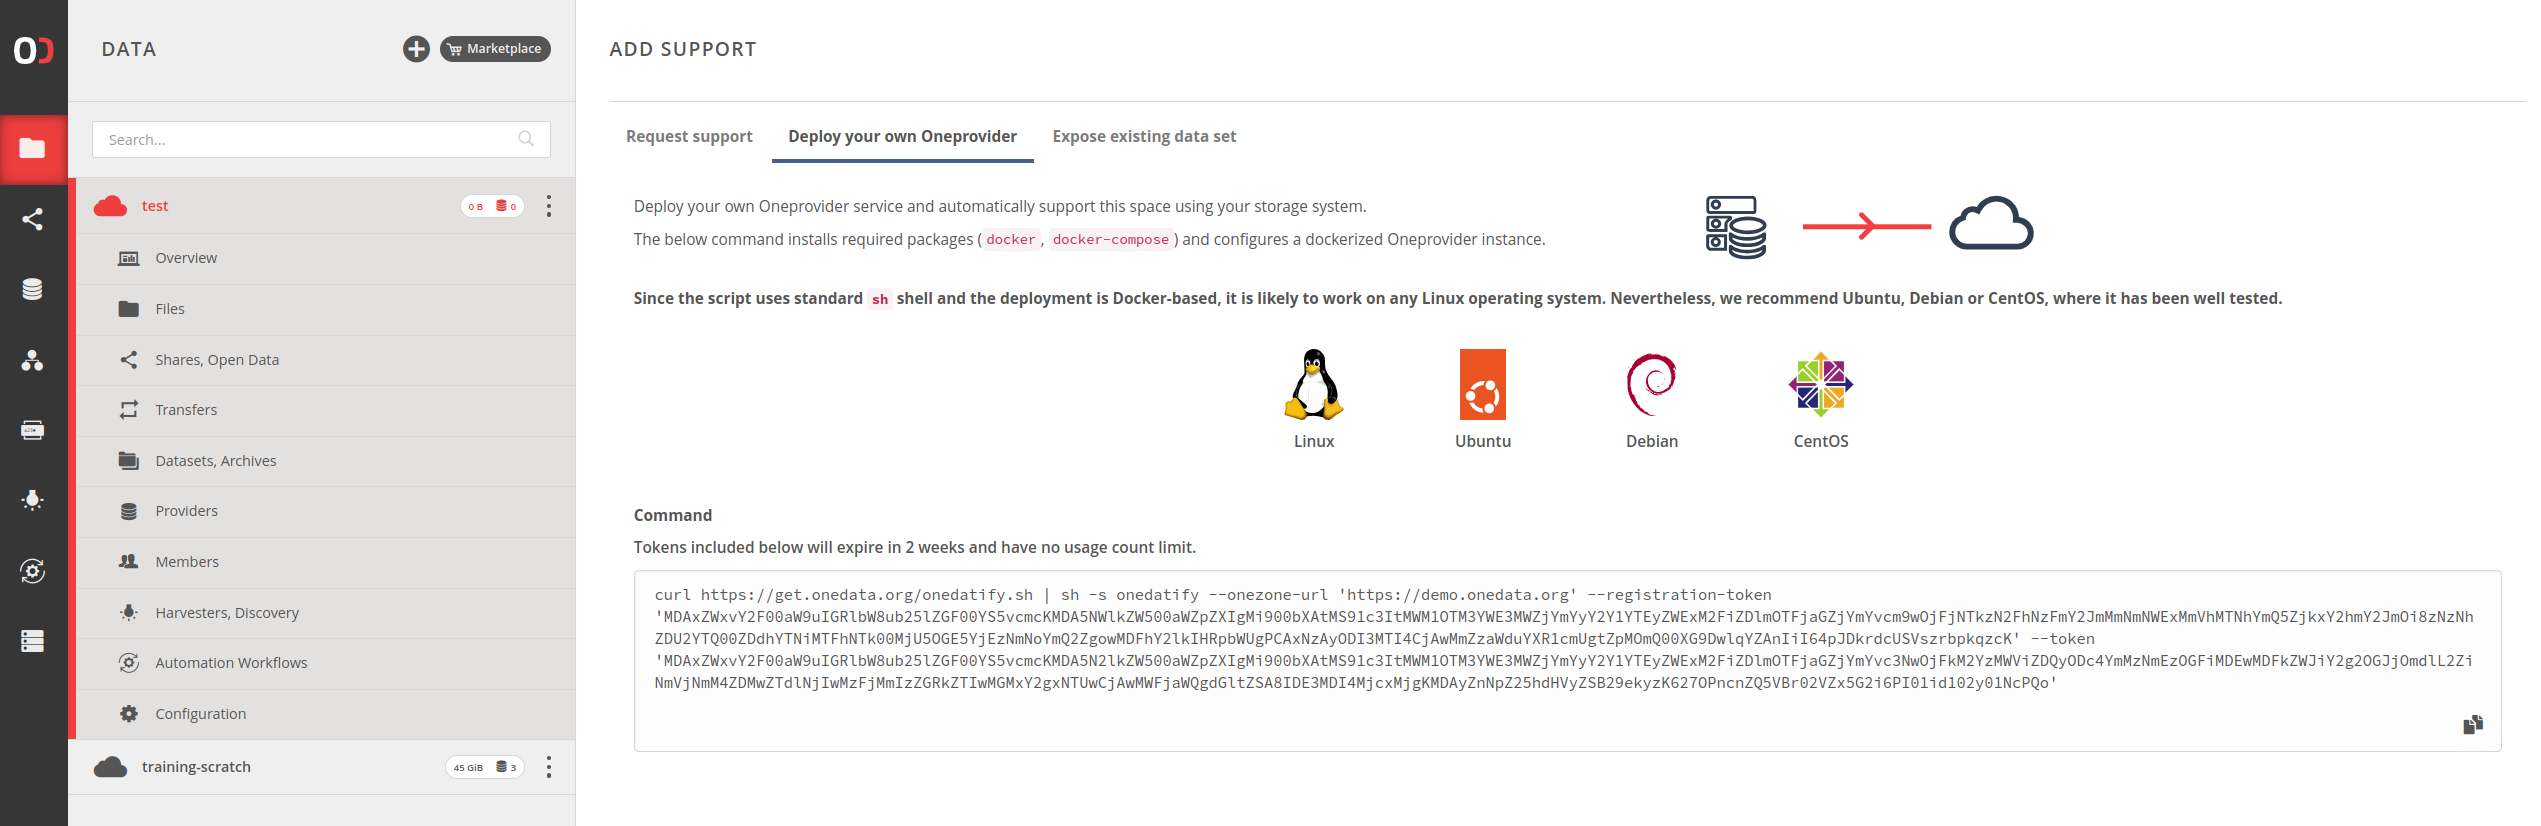This screenshot has height=826, width=2541.
Task: Click the 'ADD SUPPORT' page heading
Action: [683, 49]
